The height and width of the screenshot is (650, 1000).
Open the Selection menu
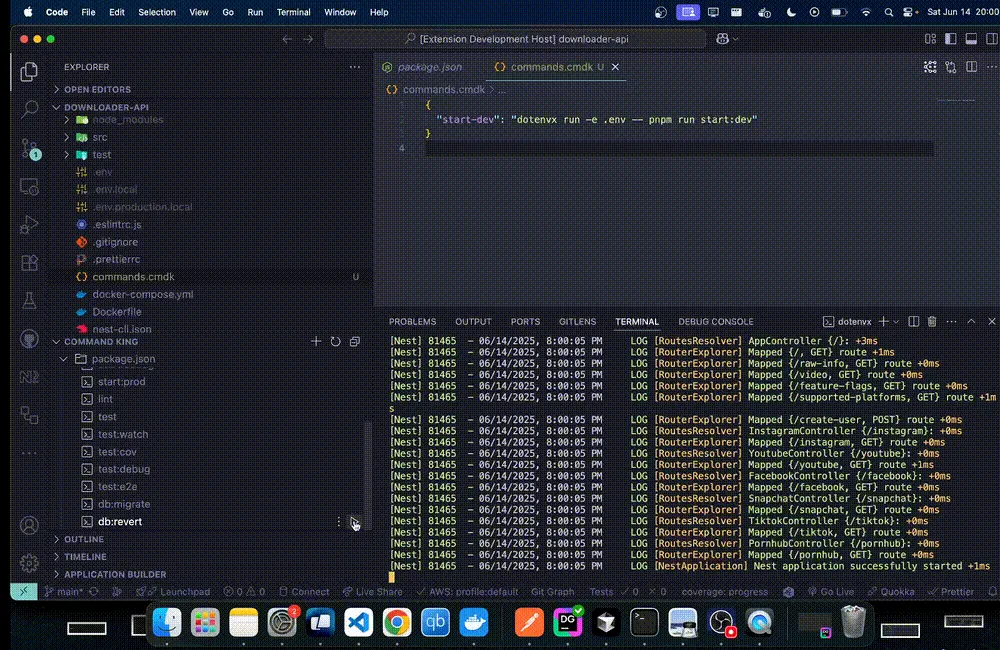[x=157, y=12]
